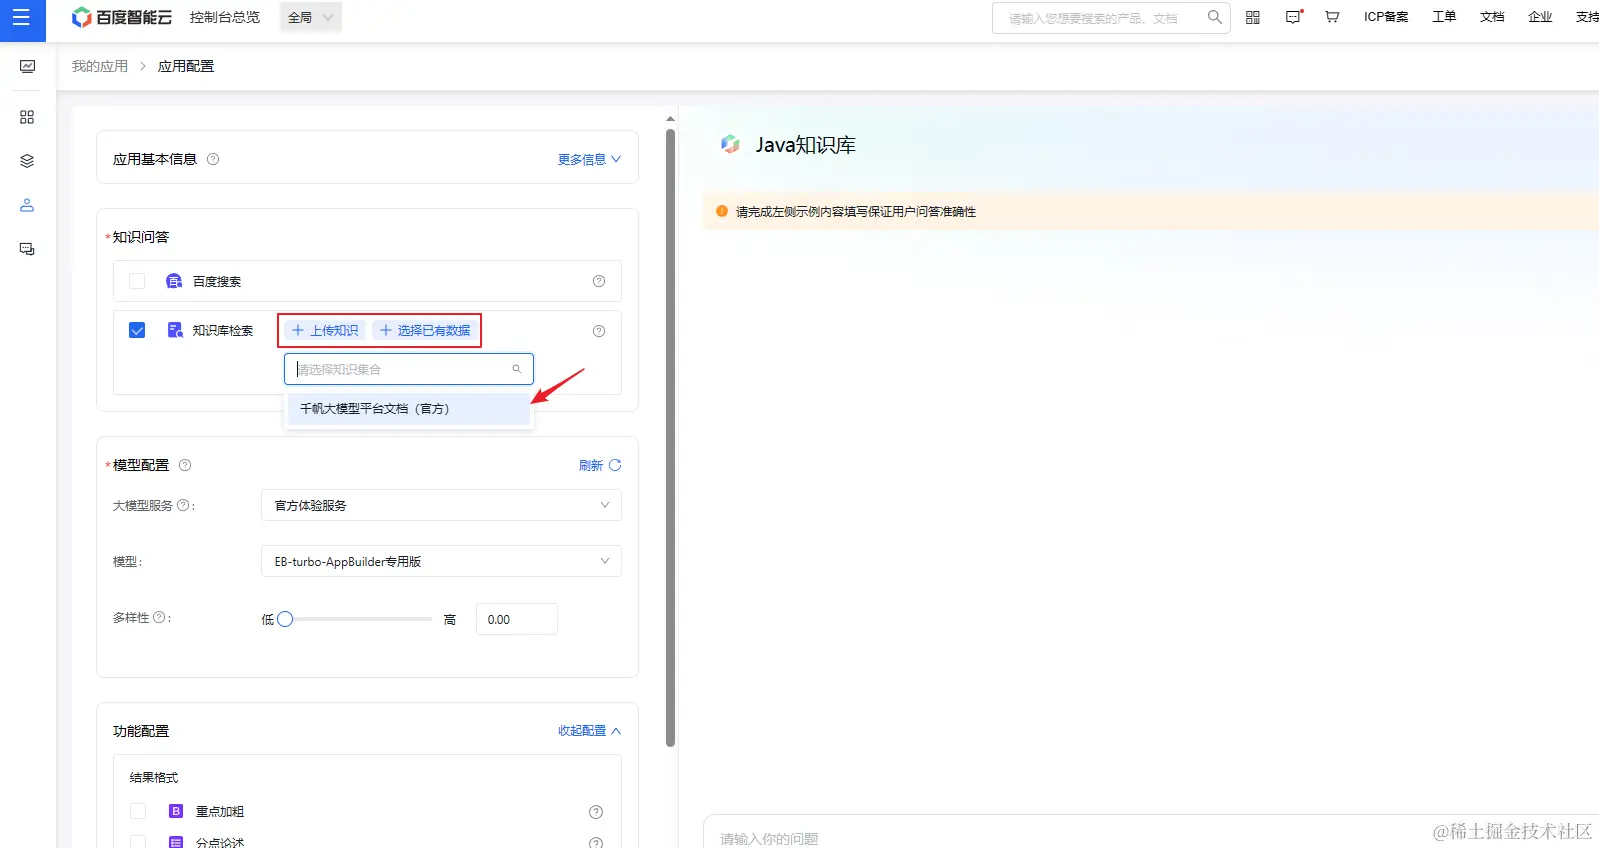Go to 我的应用 breadcrumb
This screenshot has height=848, width=1599.
point(100,66)
